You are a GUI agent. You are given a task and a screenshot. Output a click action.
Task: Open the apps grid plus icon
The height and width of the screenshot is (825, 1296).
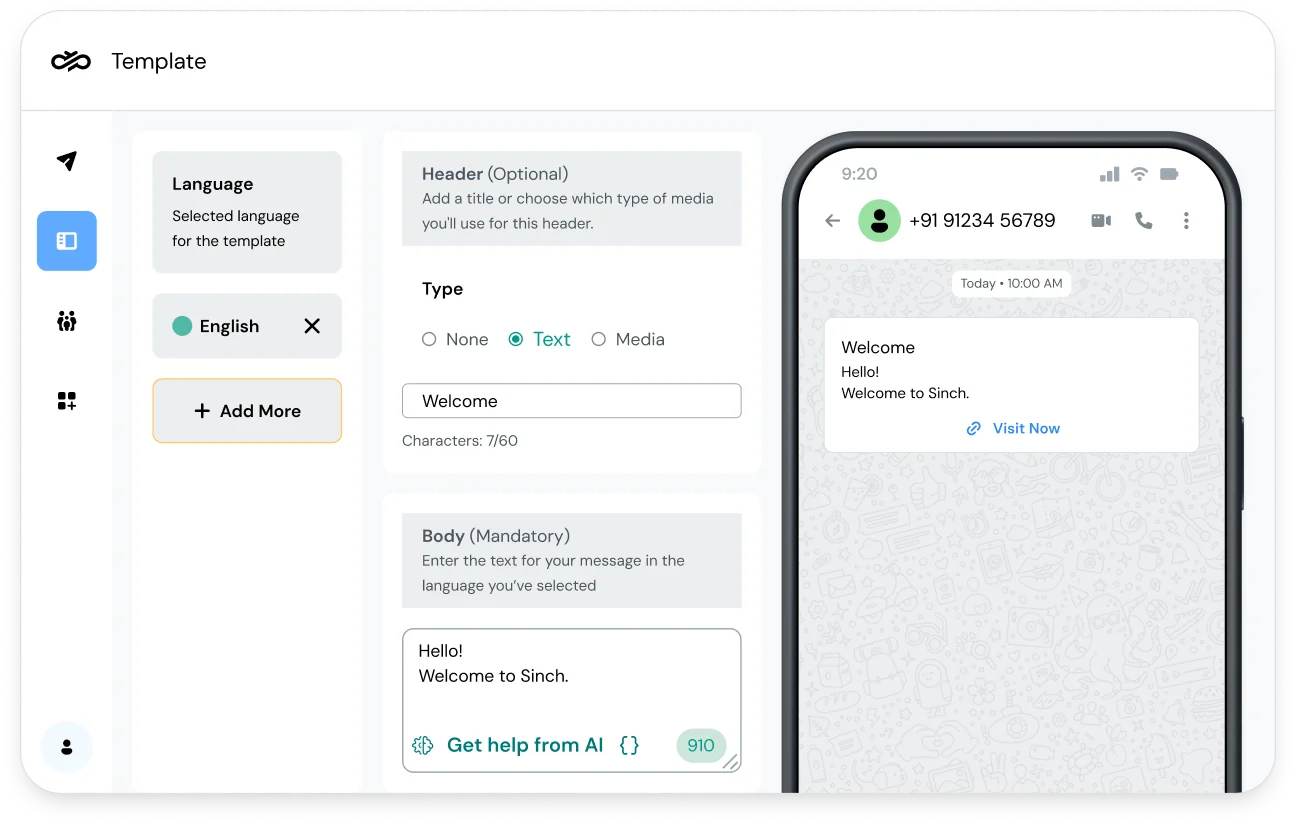click(x=67, y=401)
